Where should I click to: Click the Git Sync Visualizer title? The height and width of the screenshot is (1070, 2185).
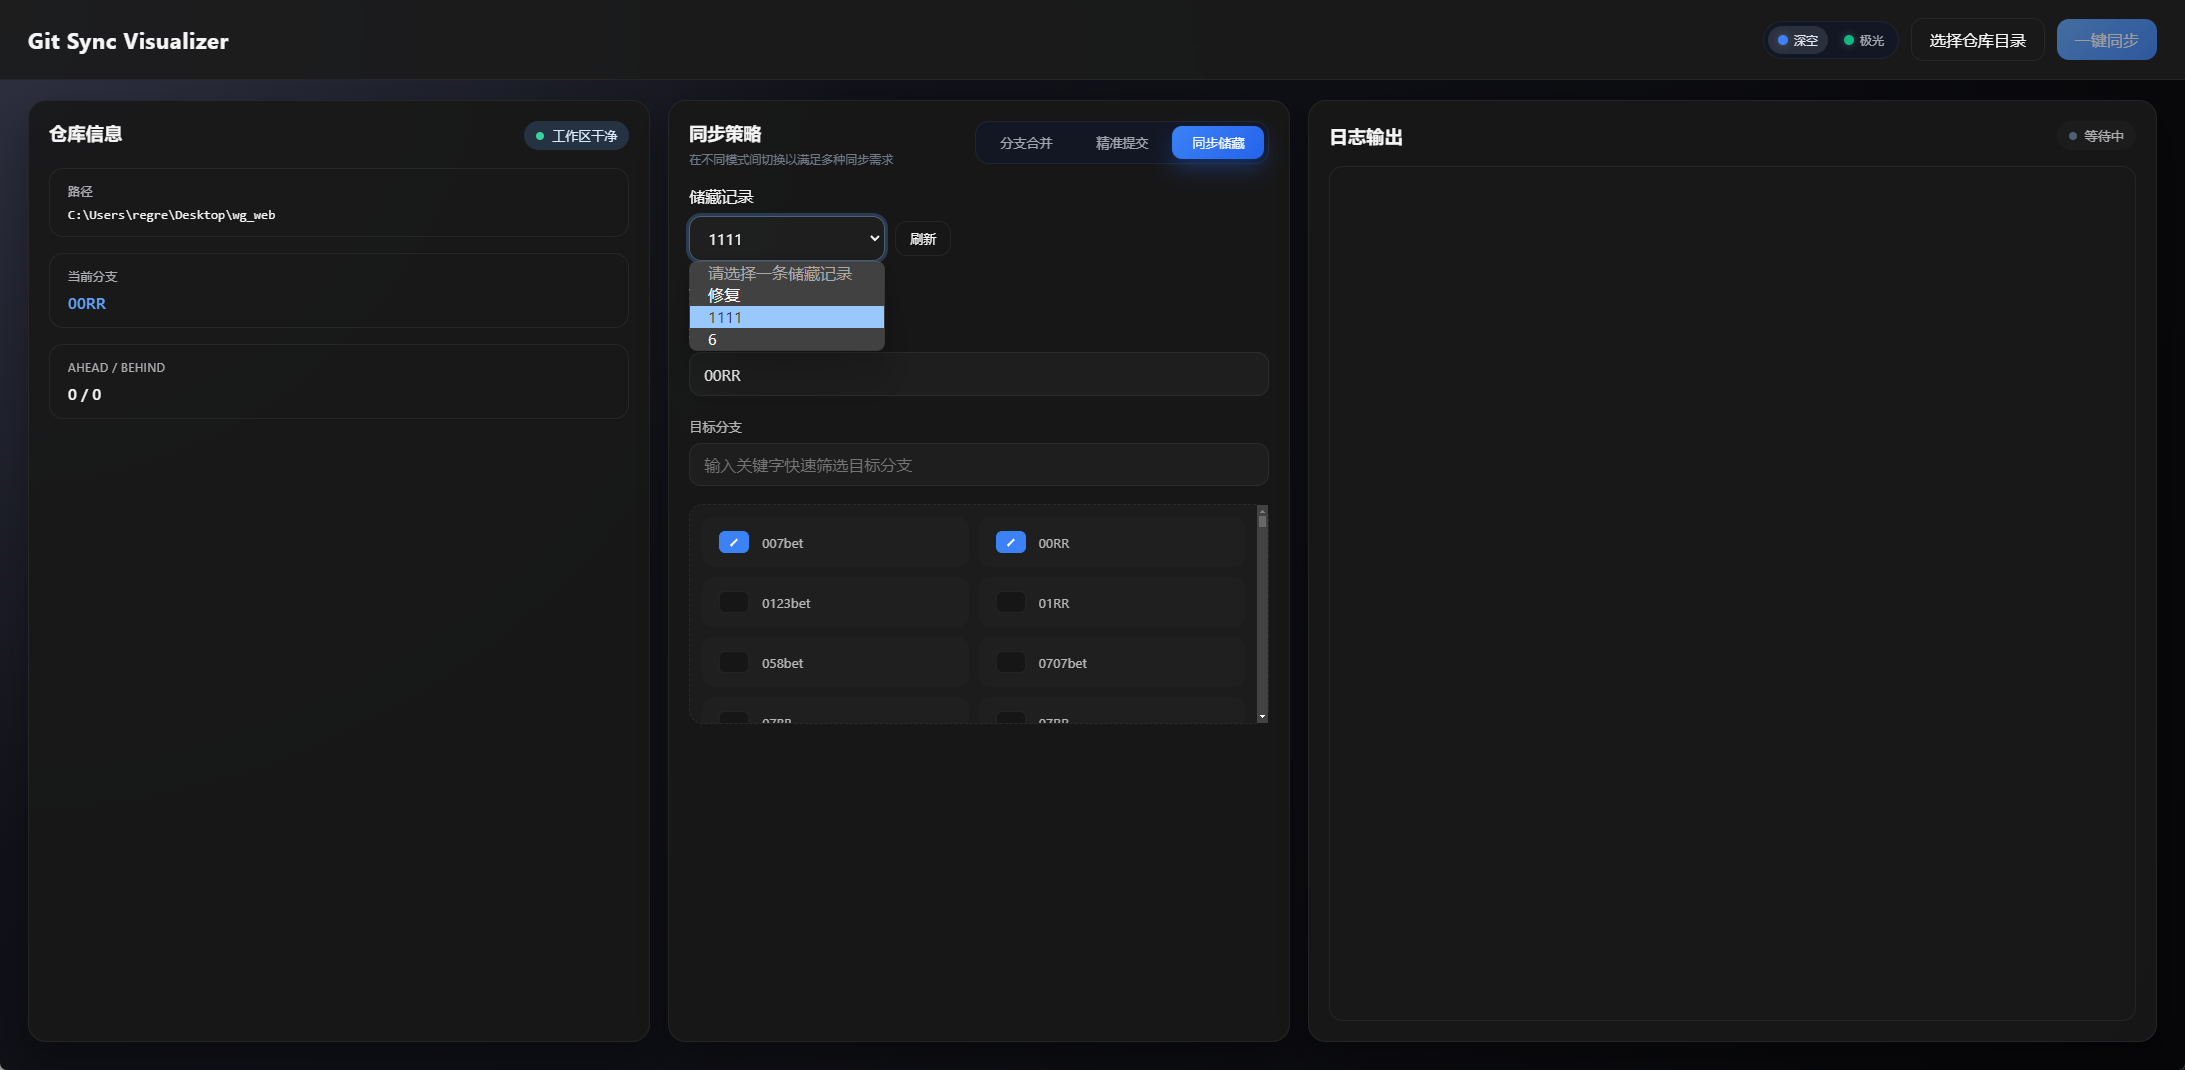(x=128, y=41)
